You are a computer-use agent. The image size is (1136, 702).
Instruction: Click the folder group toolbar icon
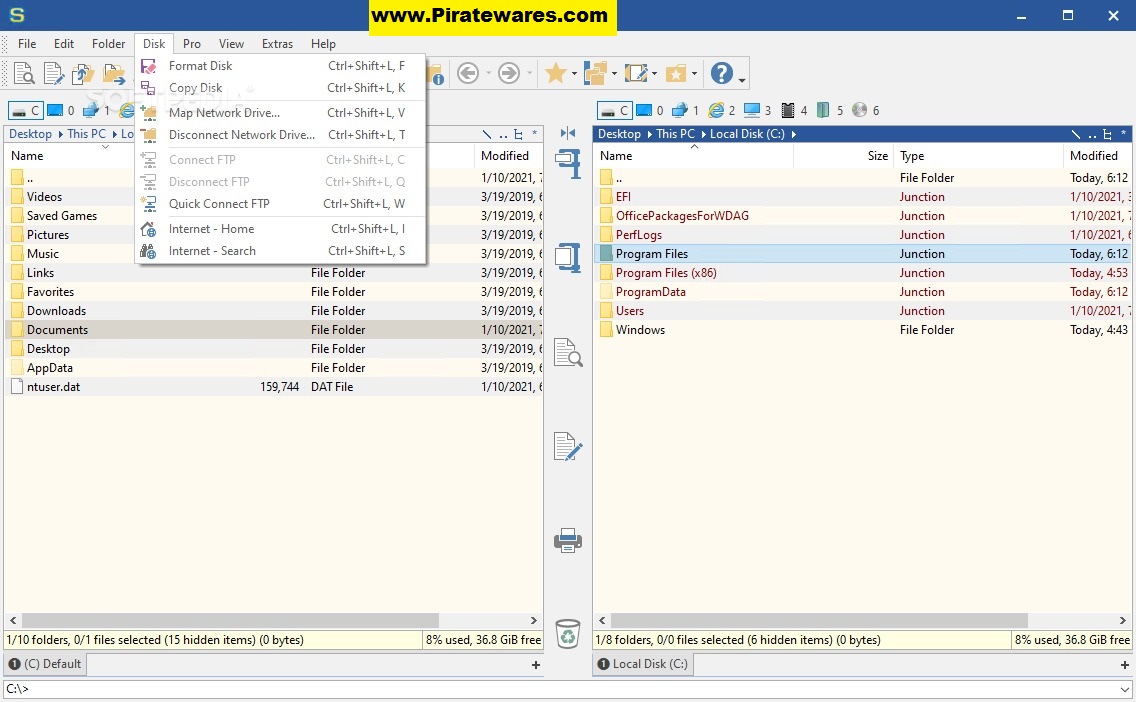point(596,72)
